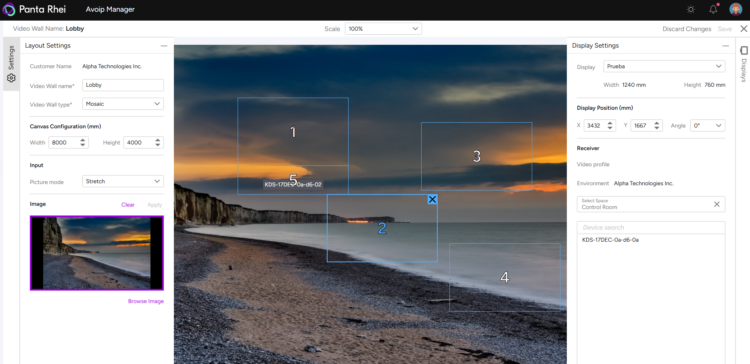Click Browse Image link
The image size is (750, 364).
click(x=145, y=301)
